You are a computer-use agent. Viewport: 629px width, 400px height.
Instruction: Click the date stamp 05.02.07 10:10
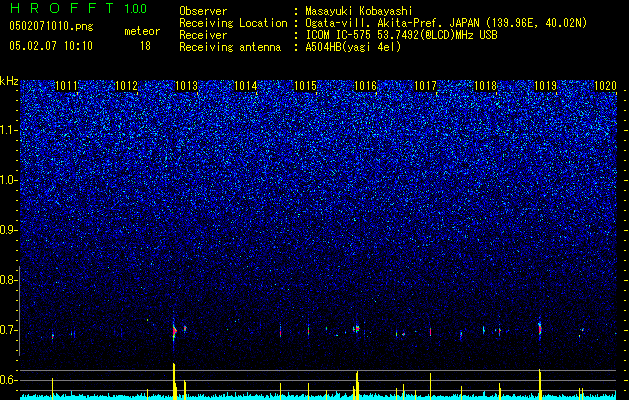(x=51, y=46)
